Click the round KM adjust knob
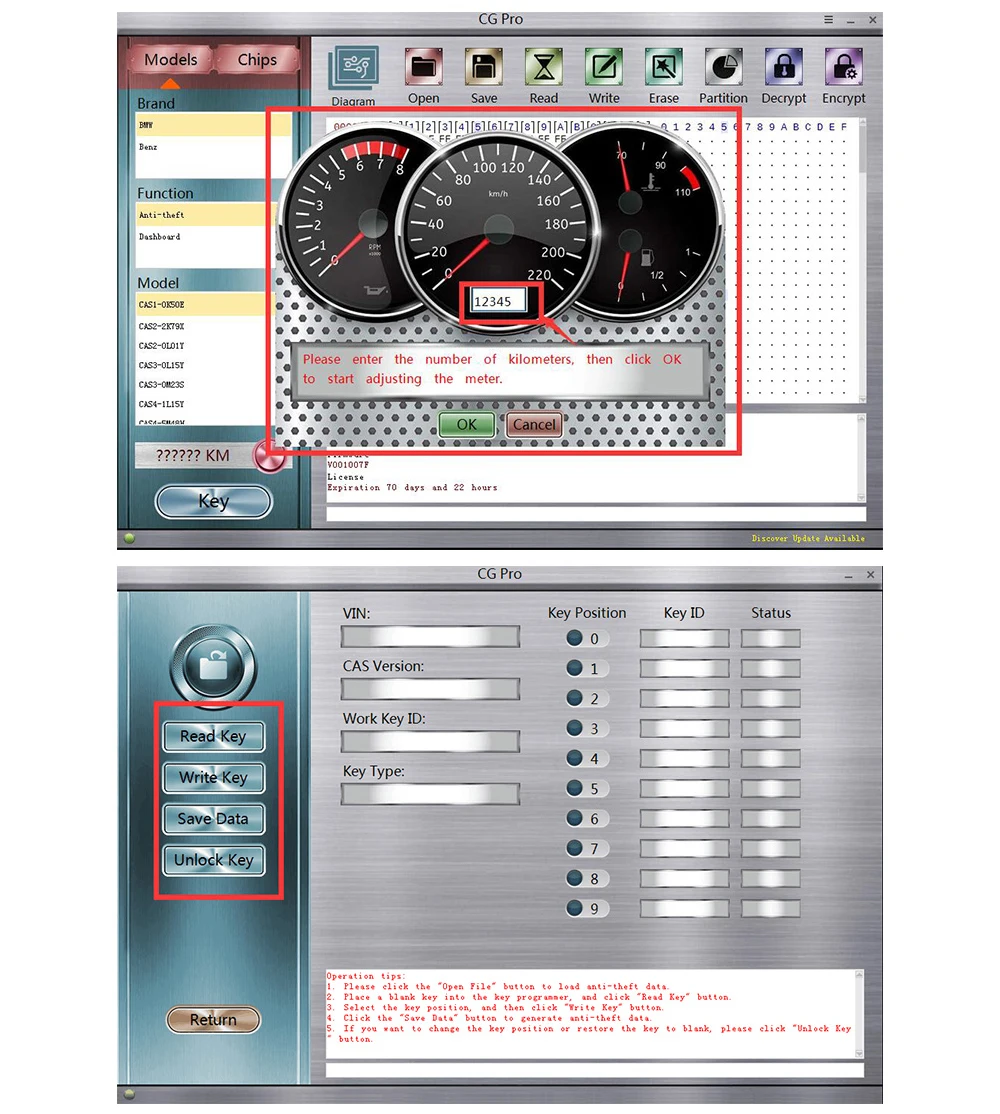 coord(270,455)
